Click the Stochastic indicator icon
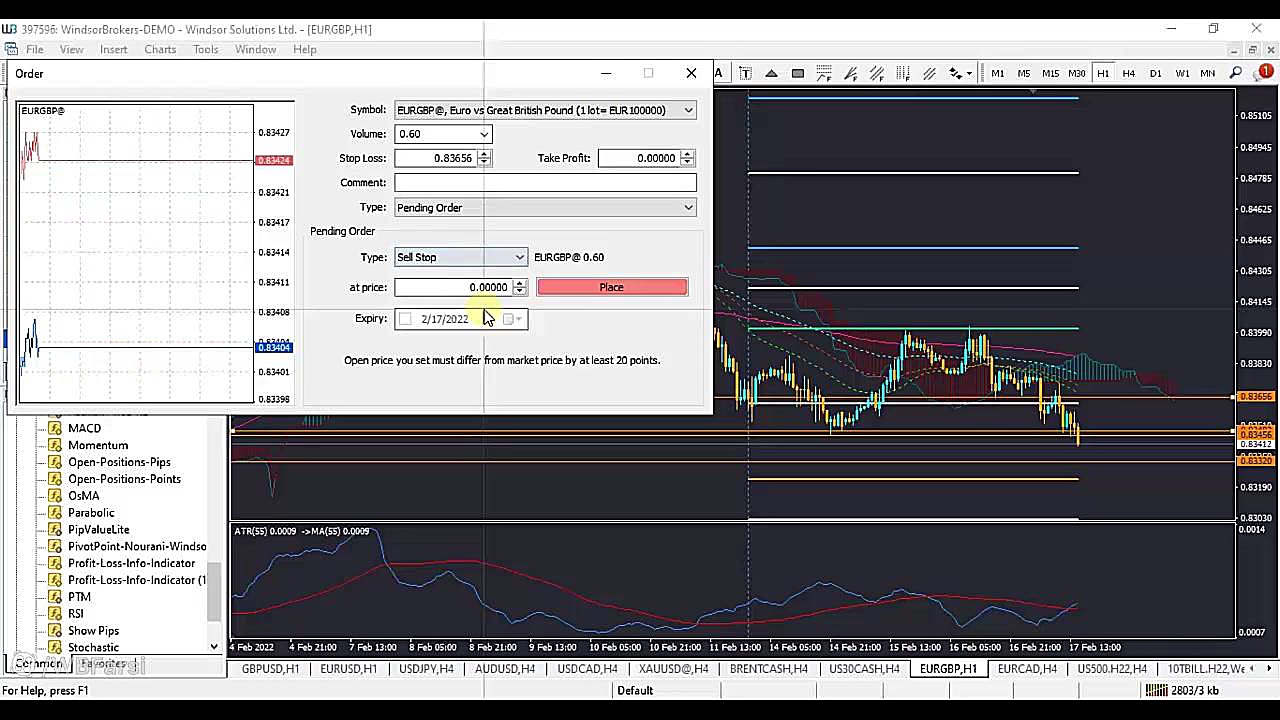Viewport: 1280px width, 720px height. [56, 648]
